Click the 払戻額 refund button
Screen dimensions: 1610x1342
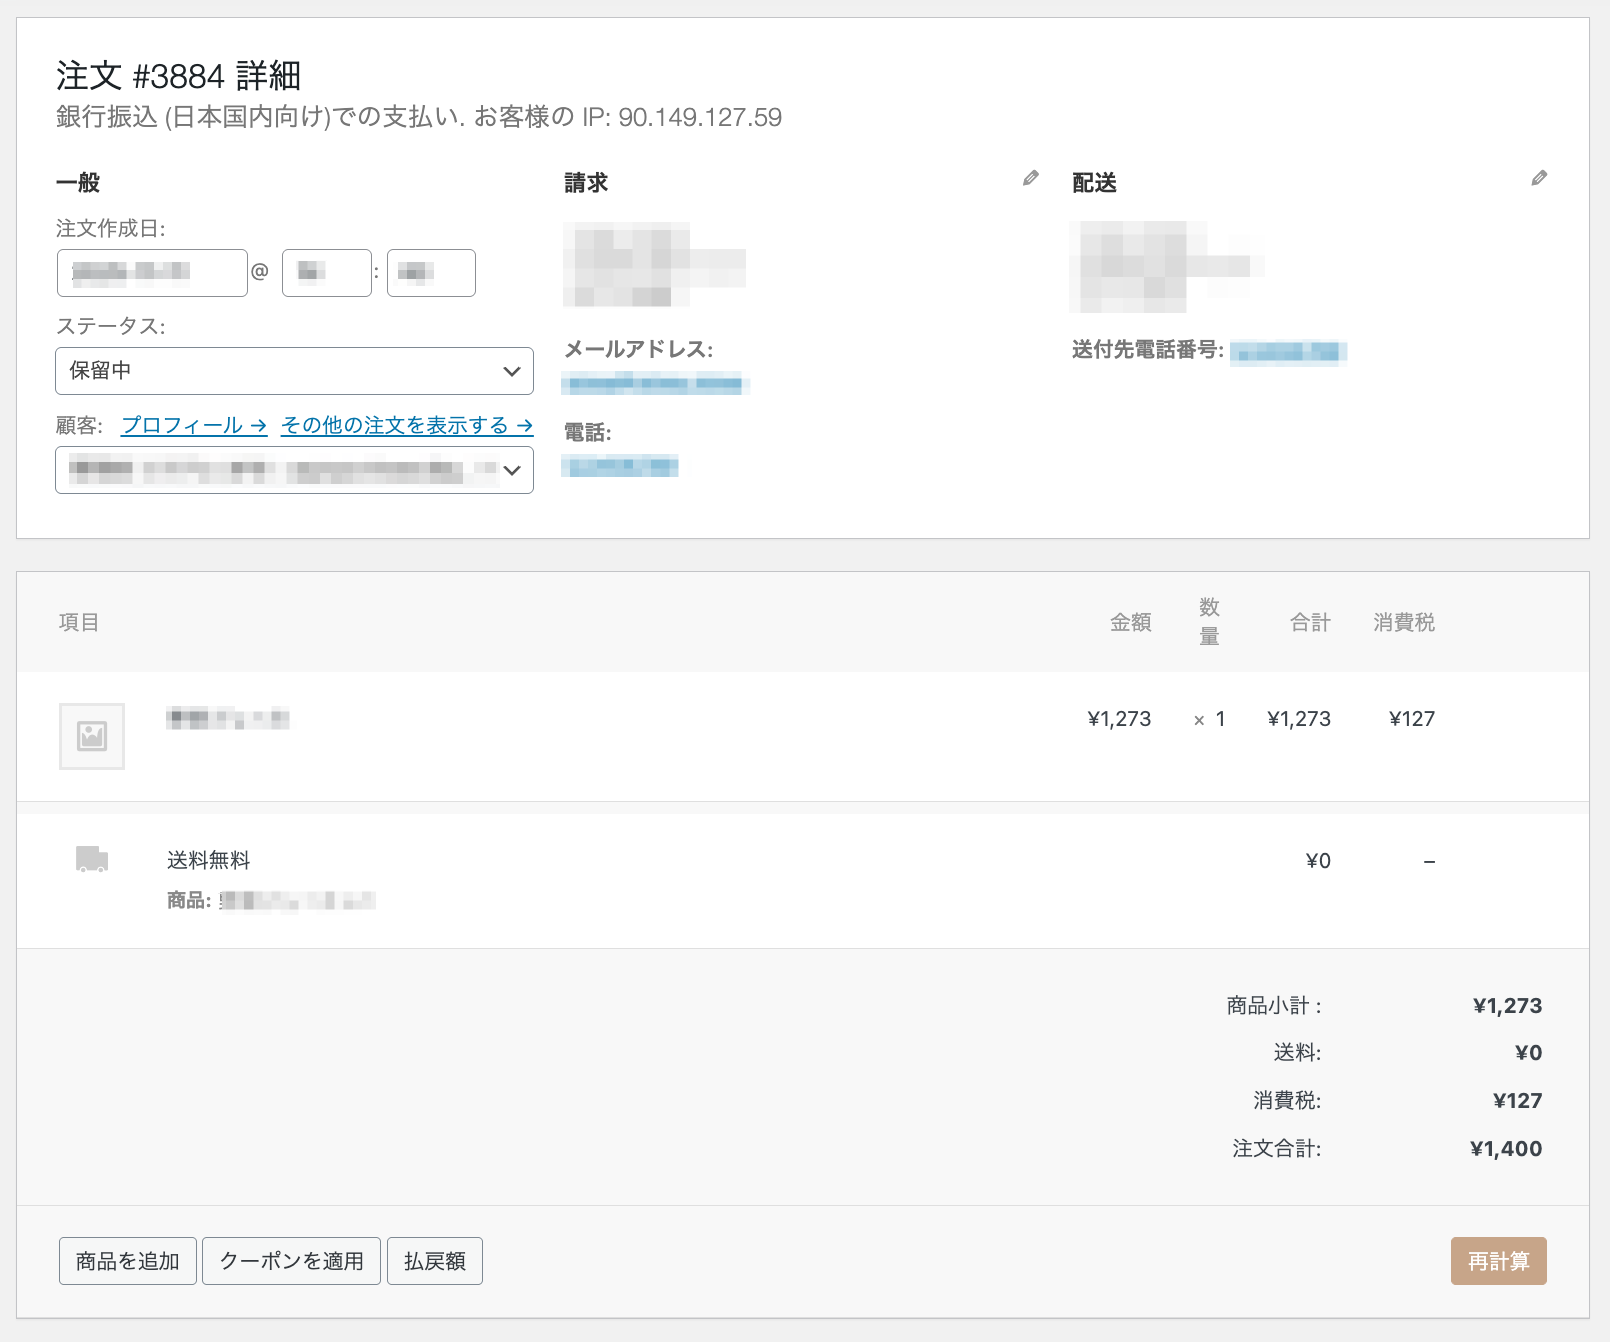point(434,1261)
